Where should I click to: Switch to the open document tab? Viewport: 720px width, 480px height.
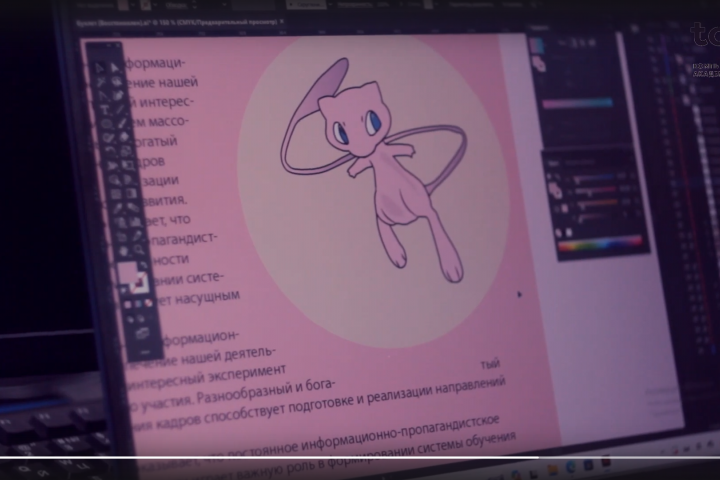point(179,22)
